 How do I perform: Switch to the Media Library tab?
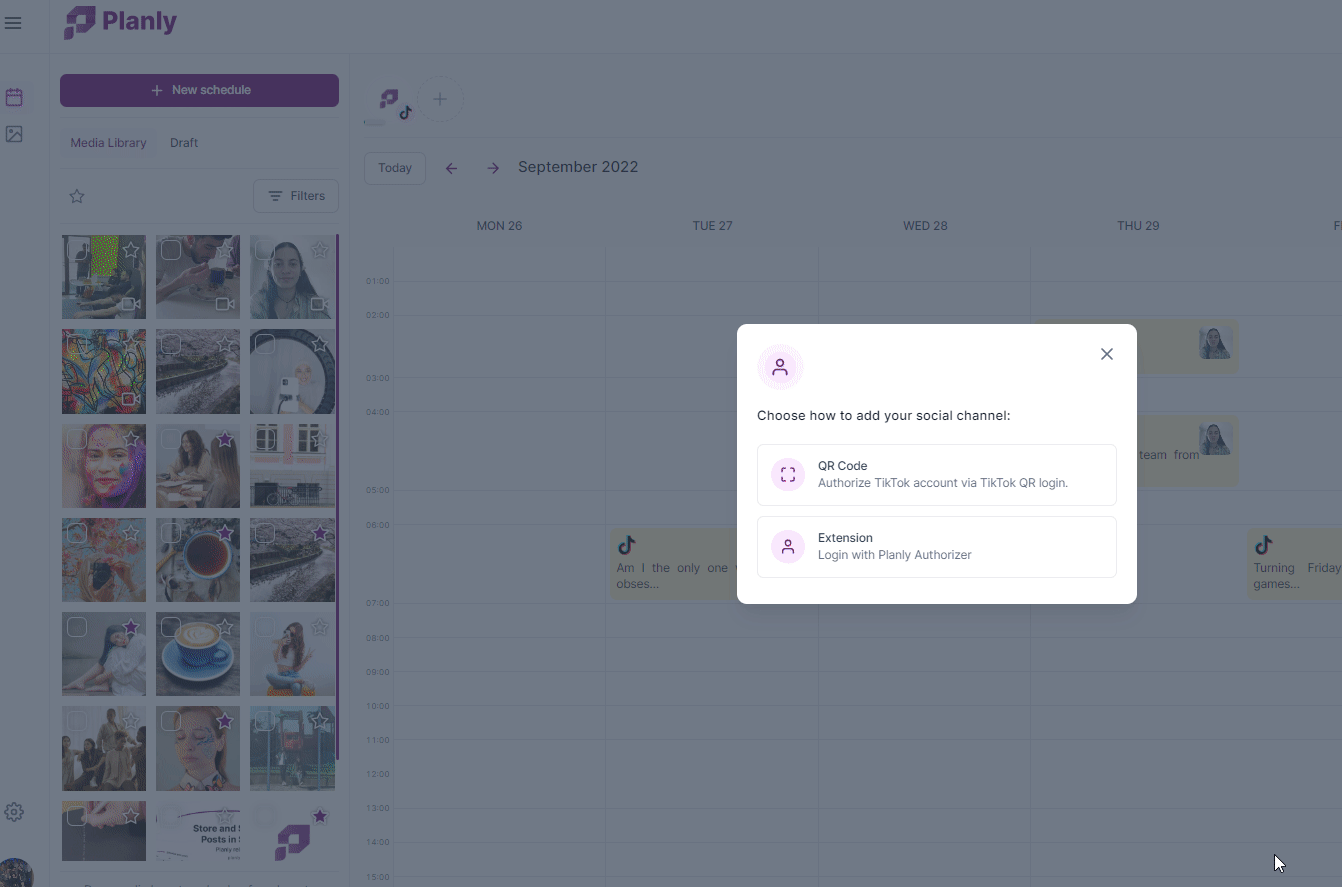(108, 143)
